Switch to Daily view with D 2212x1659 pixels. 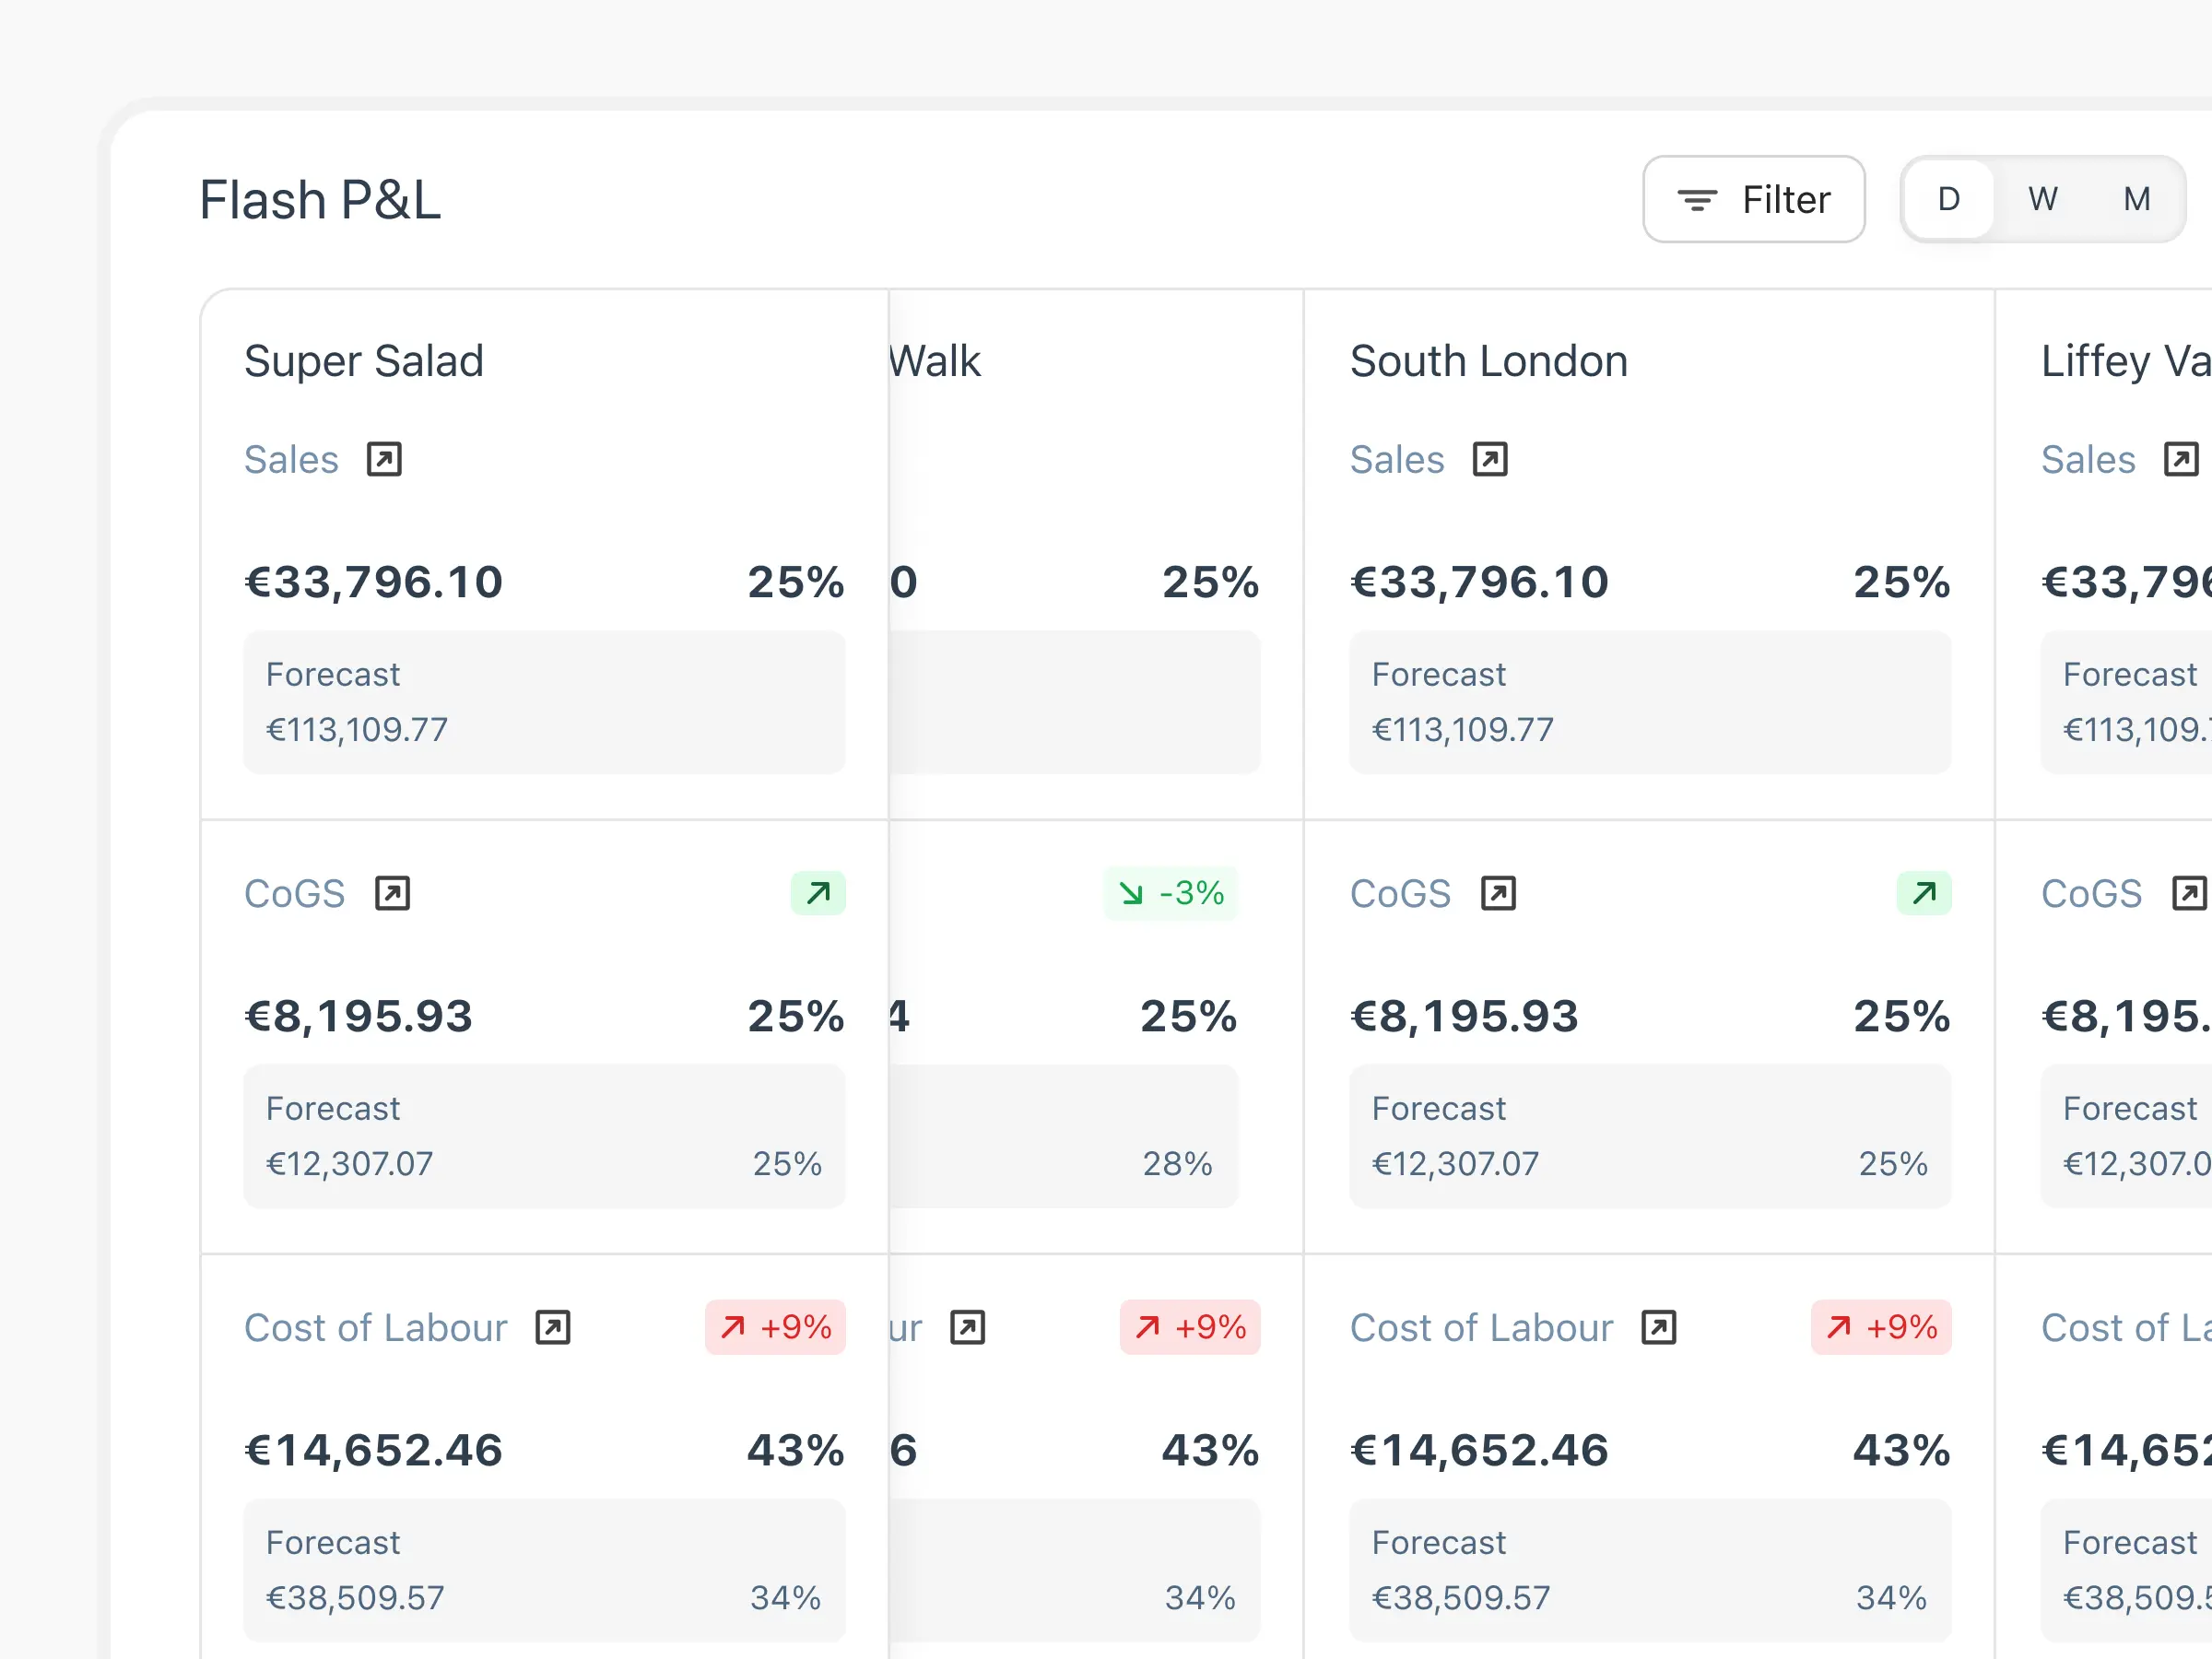coord(1948,199)
